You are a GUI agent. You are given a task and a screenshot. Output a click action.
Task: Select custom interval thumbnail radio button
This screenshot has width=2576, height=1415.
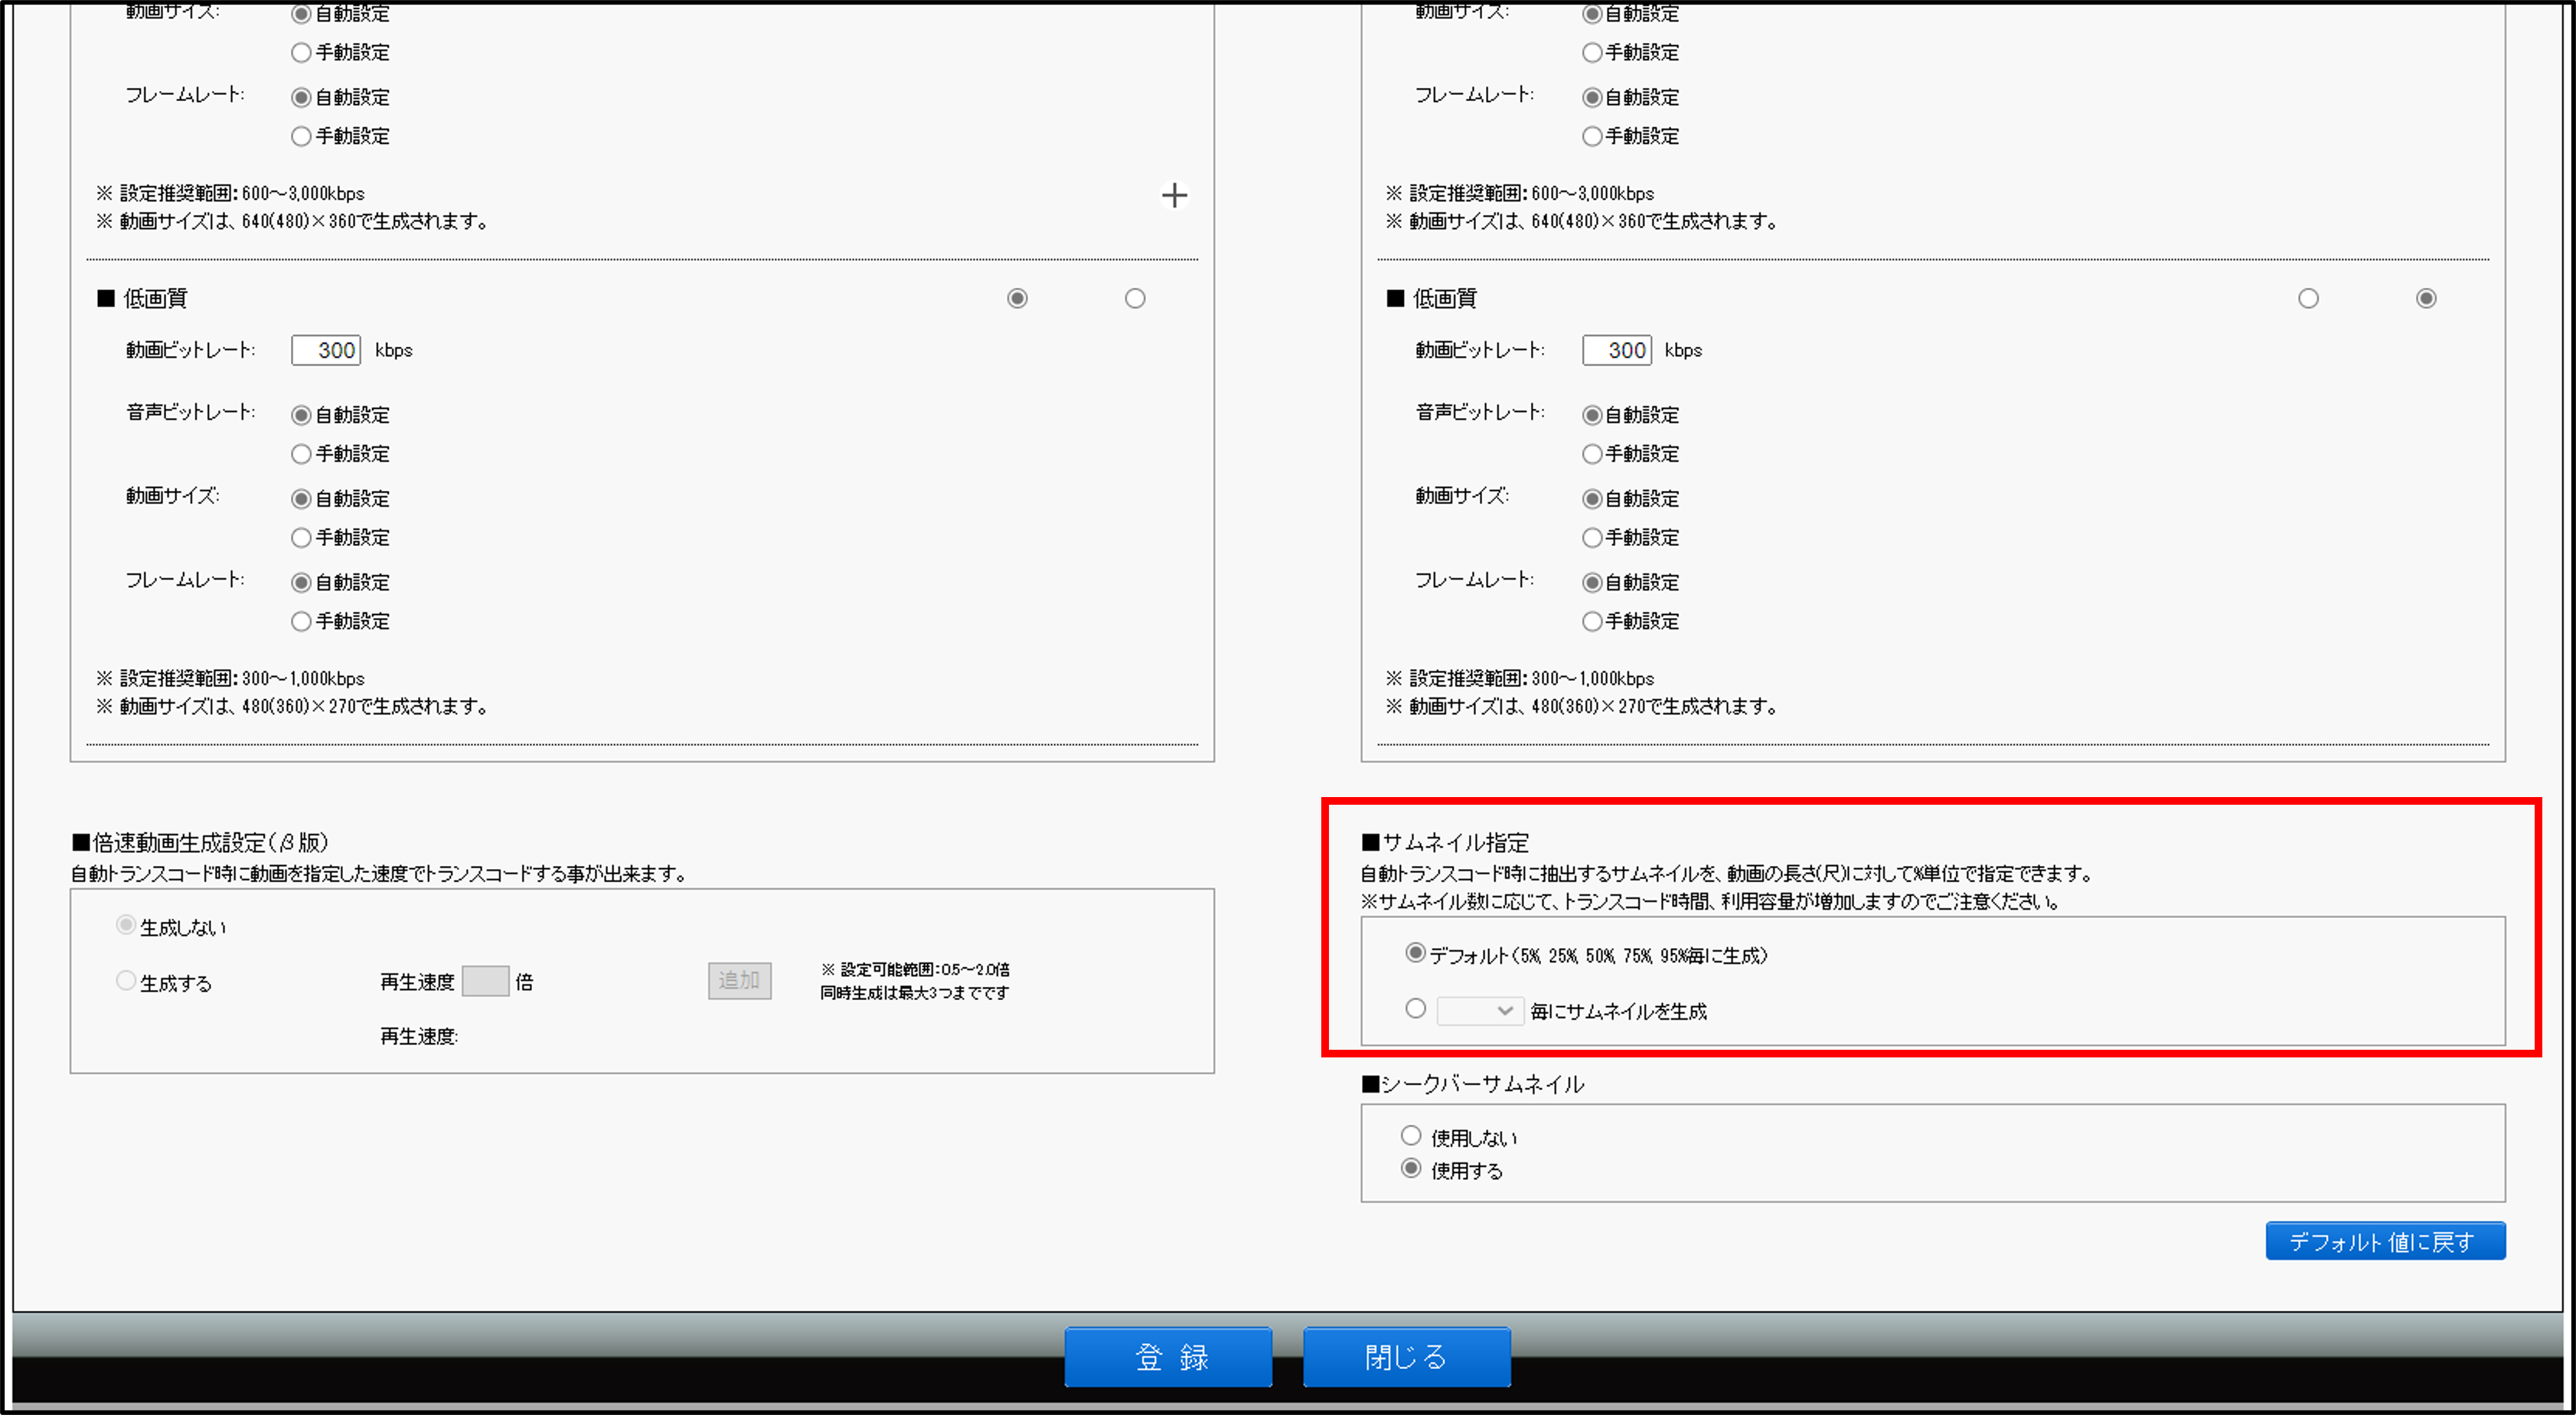(1415, 1009)
